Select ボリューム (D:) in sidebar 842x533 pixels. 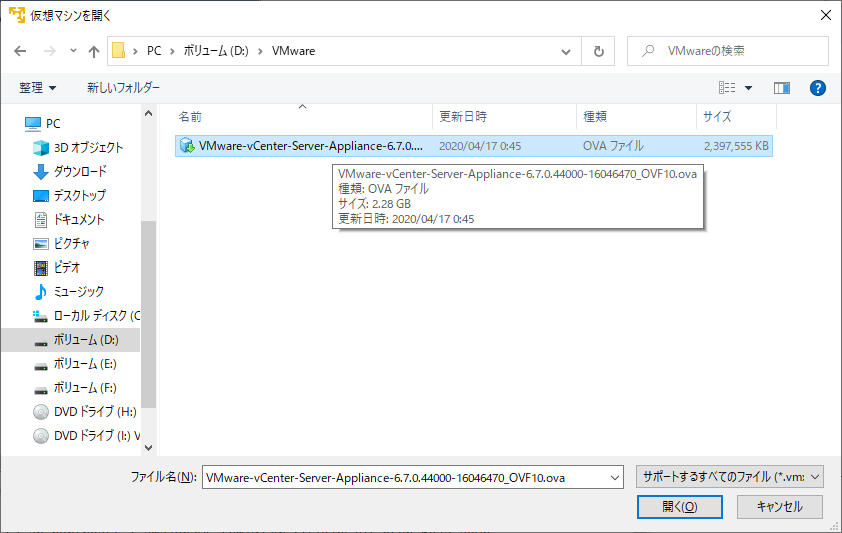coord(86,340)
